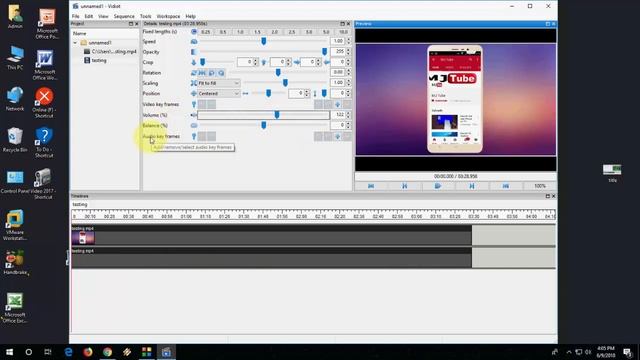Open the View menu
Screen dimensions: 640x360
point(103,16)
